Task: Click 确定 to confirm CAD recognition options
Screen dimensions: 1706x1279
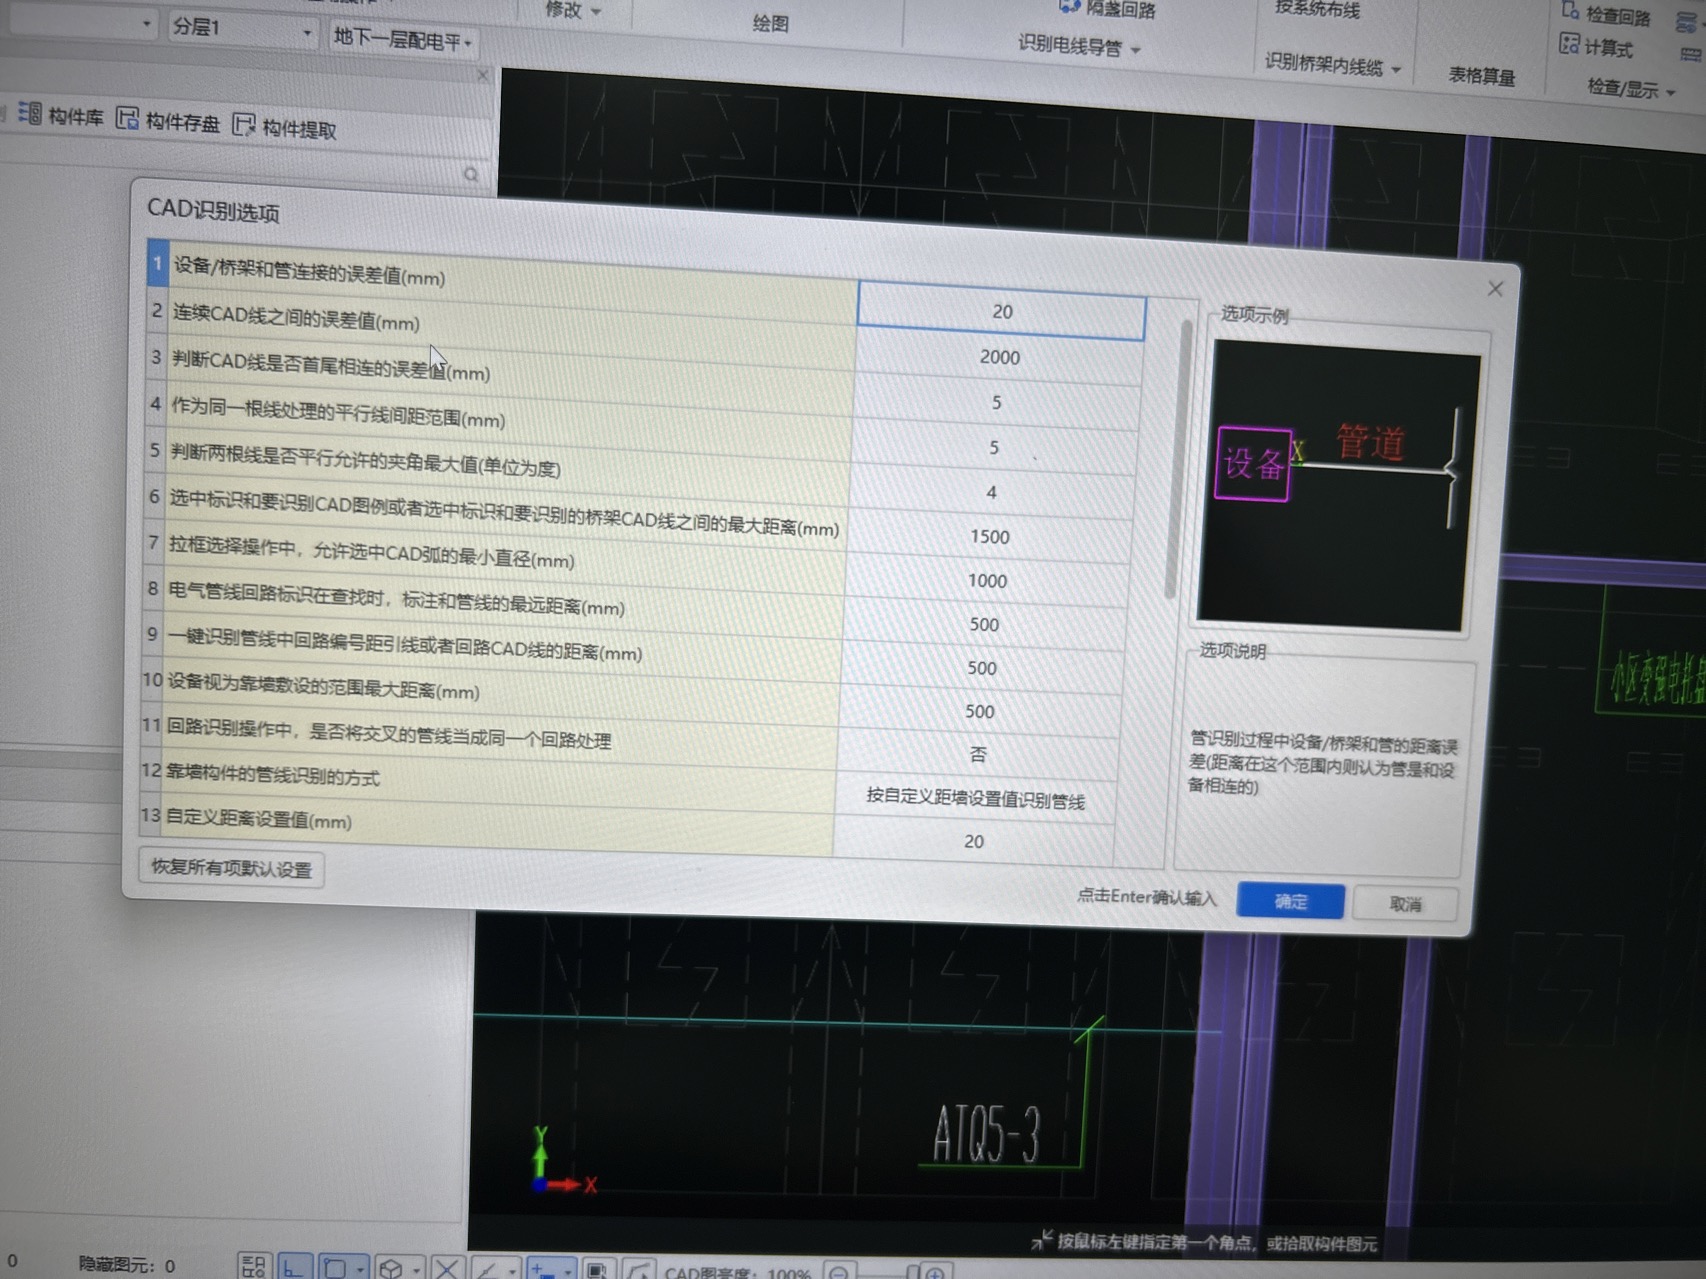Action: (x=1290, y=901)
